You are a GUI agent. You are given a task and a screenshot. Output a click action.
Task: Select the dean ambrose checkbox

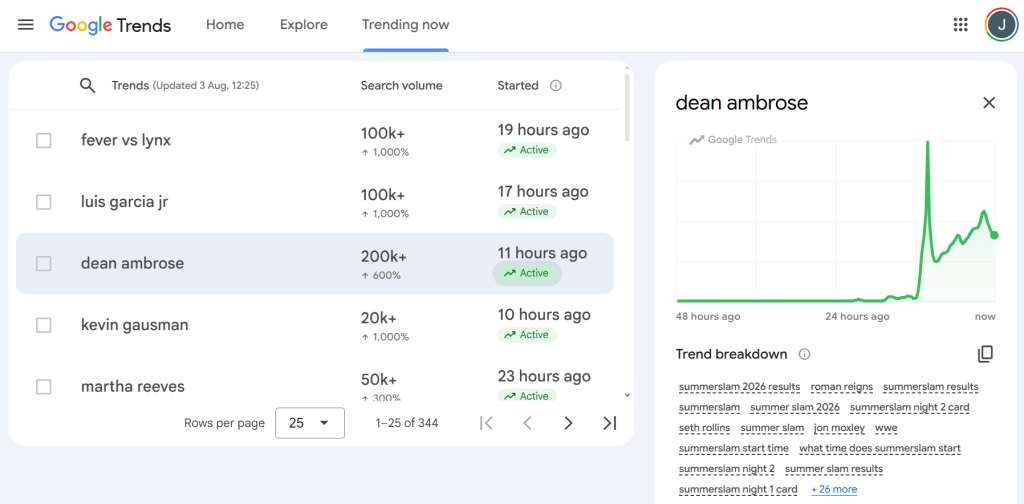coord(44,264)
